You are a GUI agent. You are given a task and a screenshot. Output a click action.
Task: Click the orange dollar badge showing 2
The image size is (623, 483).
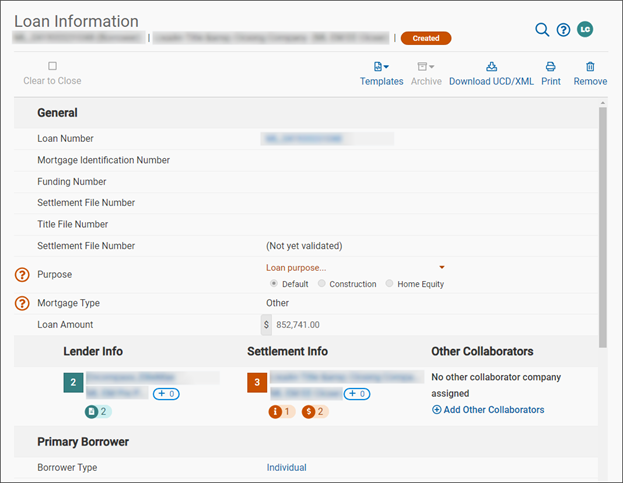315,412
